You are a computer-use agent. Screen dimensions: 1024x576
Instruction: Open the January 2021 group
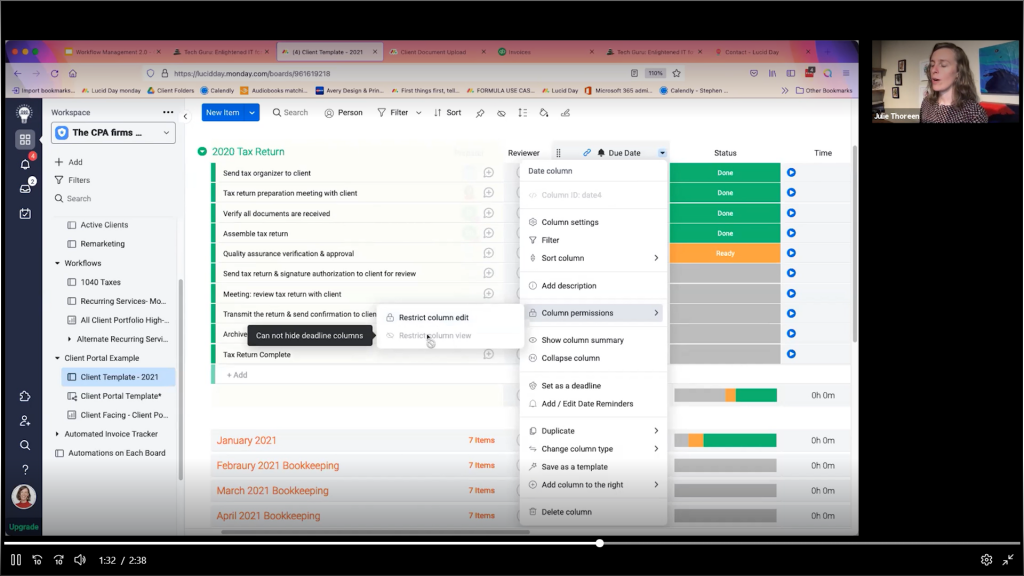[246, 440]
